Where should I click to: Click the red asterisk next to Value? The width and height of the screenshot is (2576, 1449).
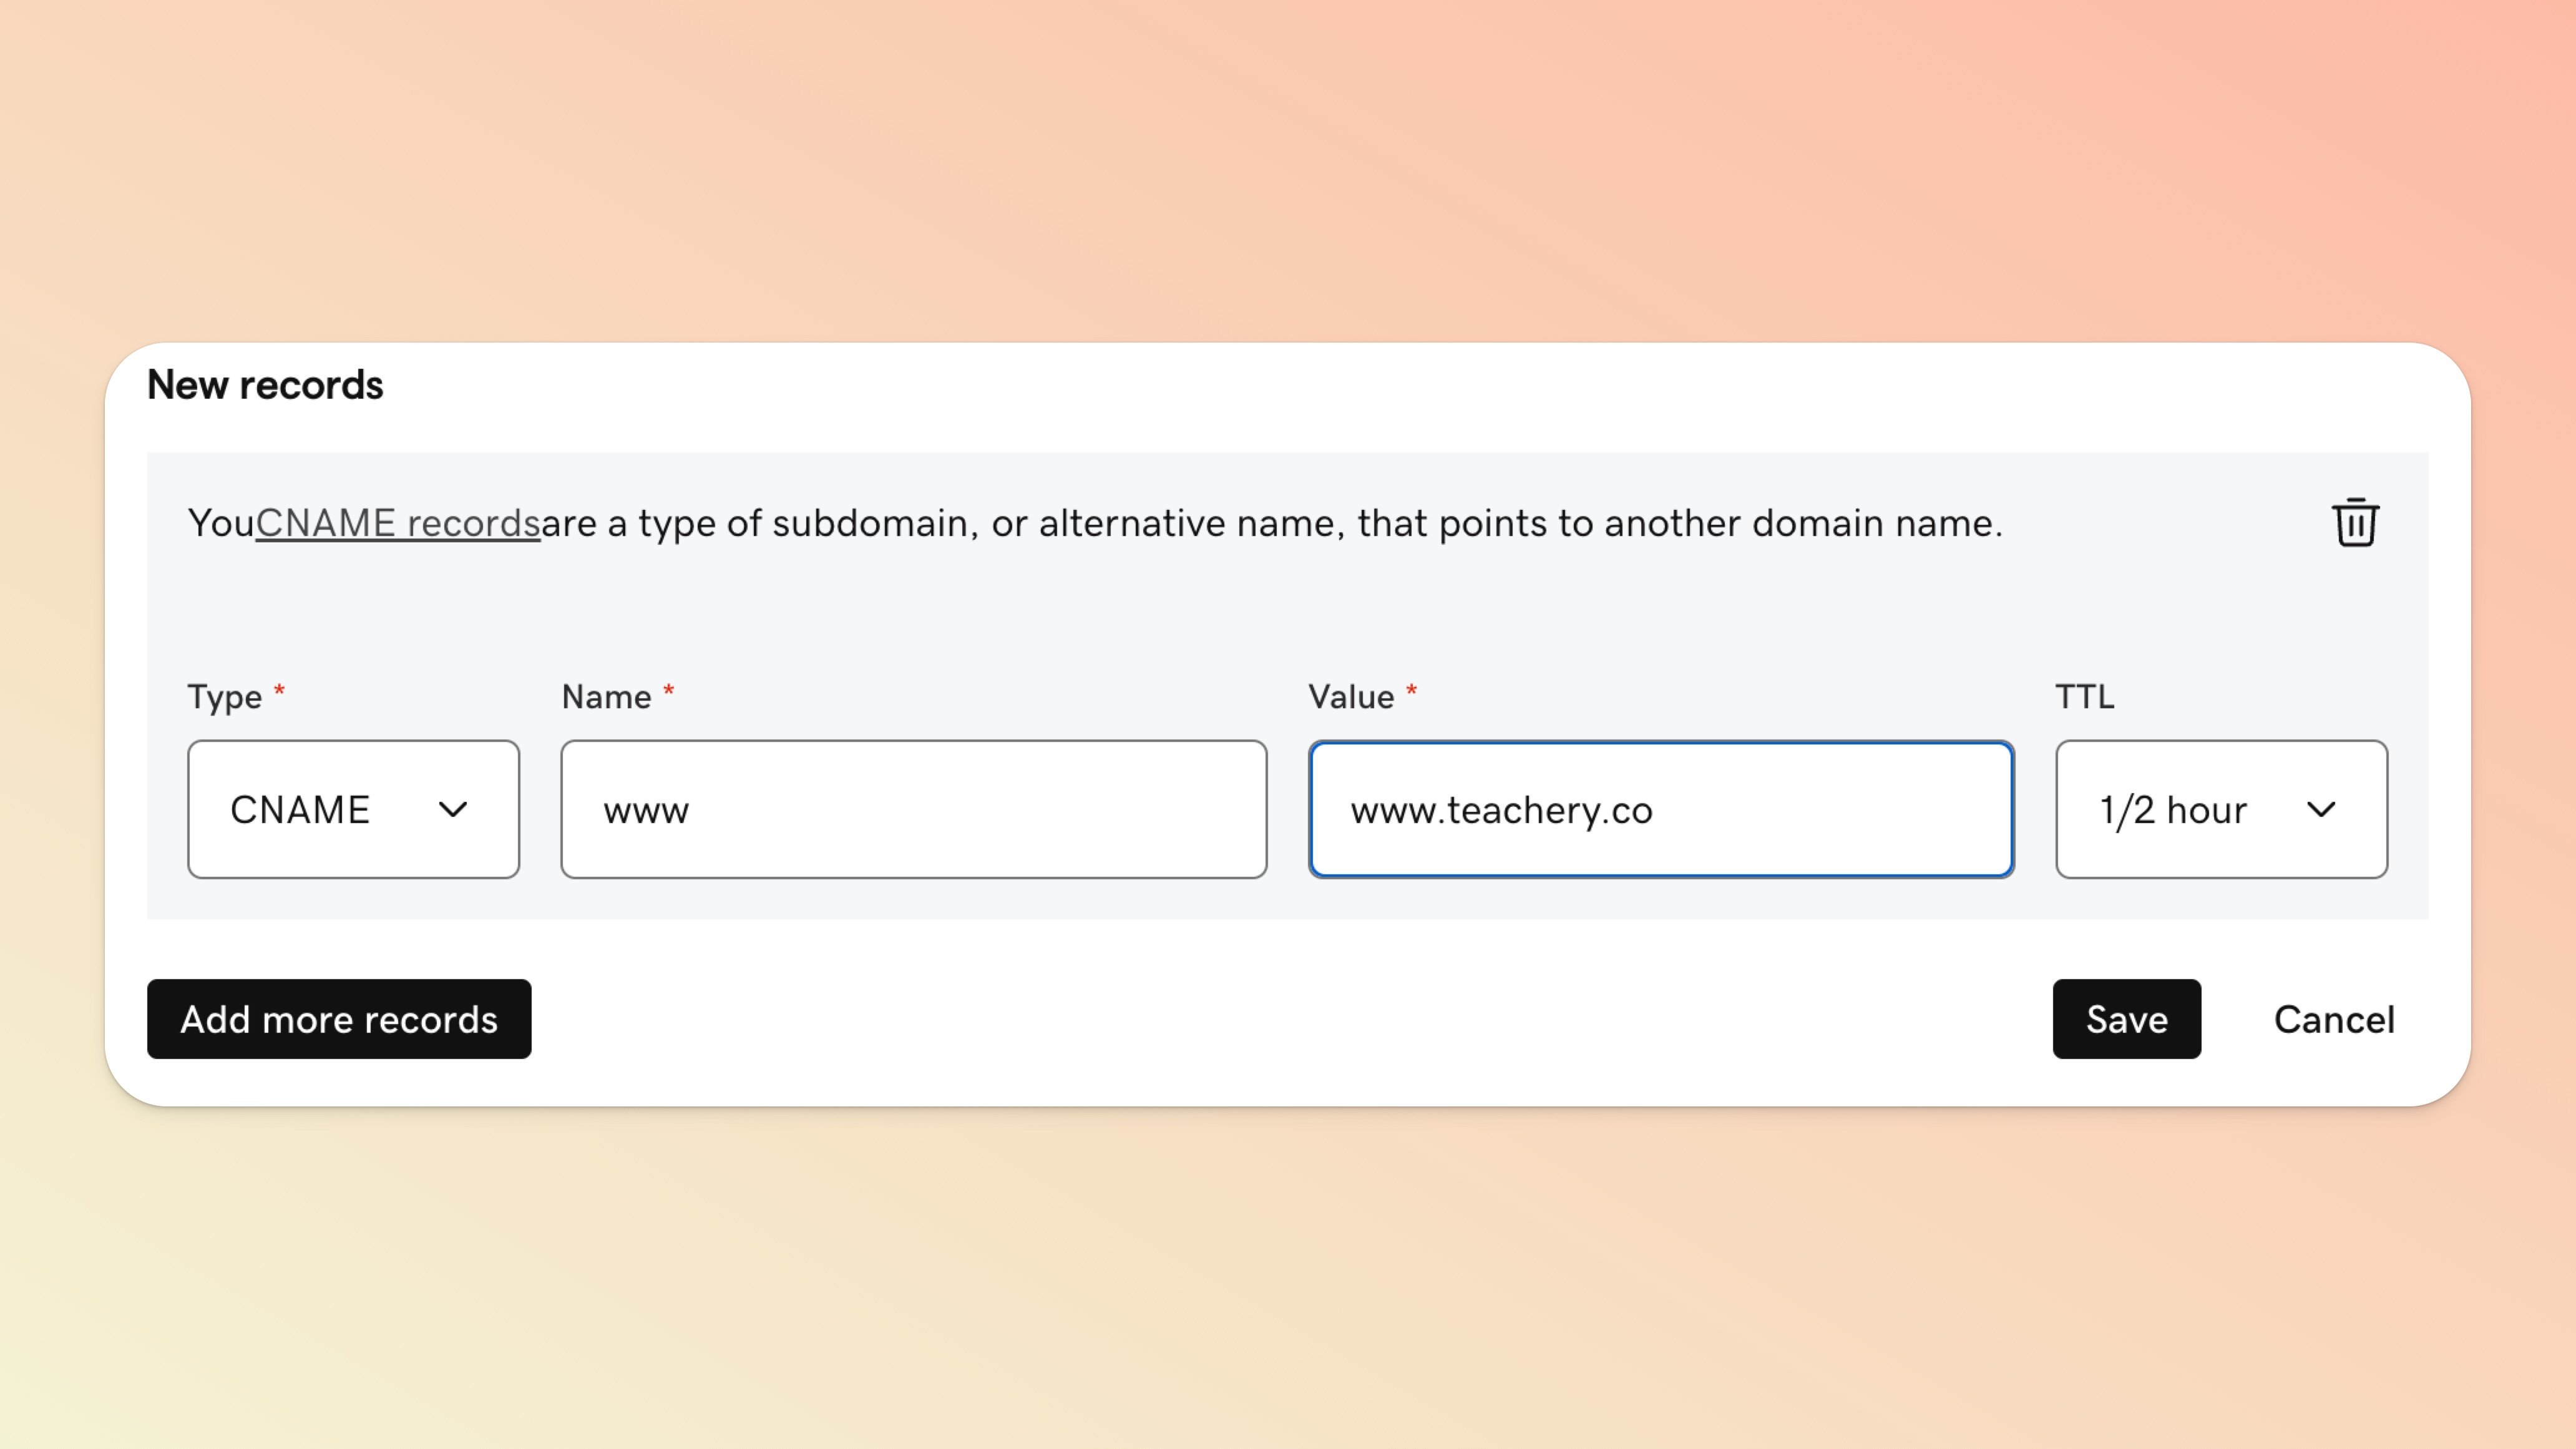point(1411,691)
